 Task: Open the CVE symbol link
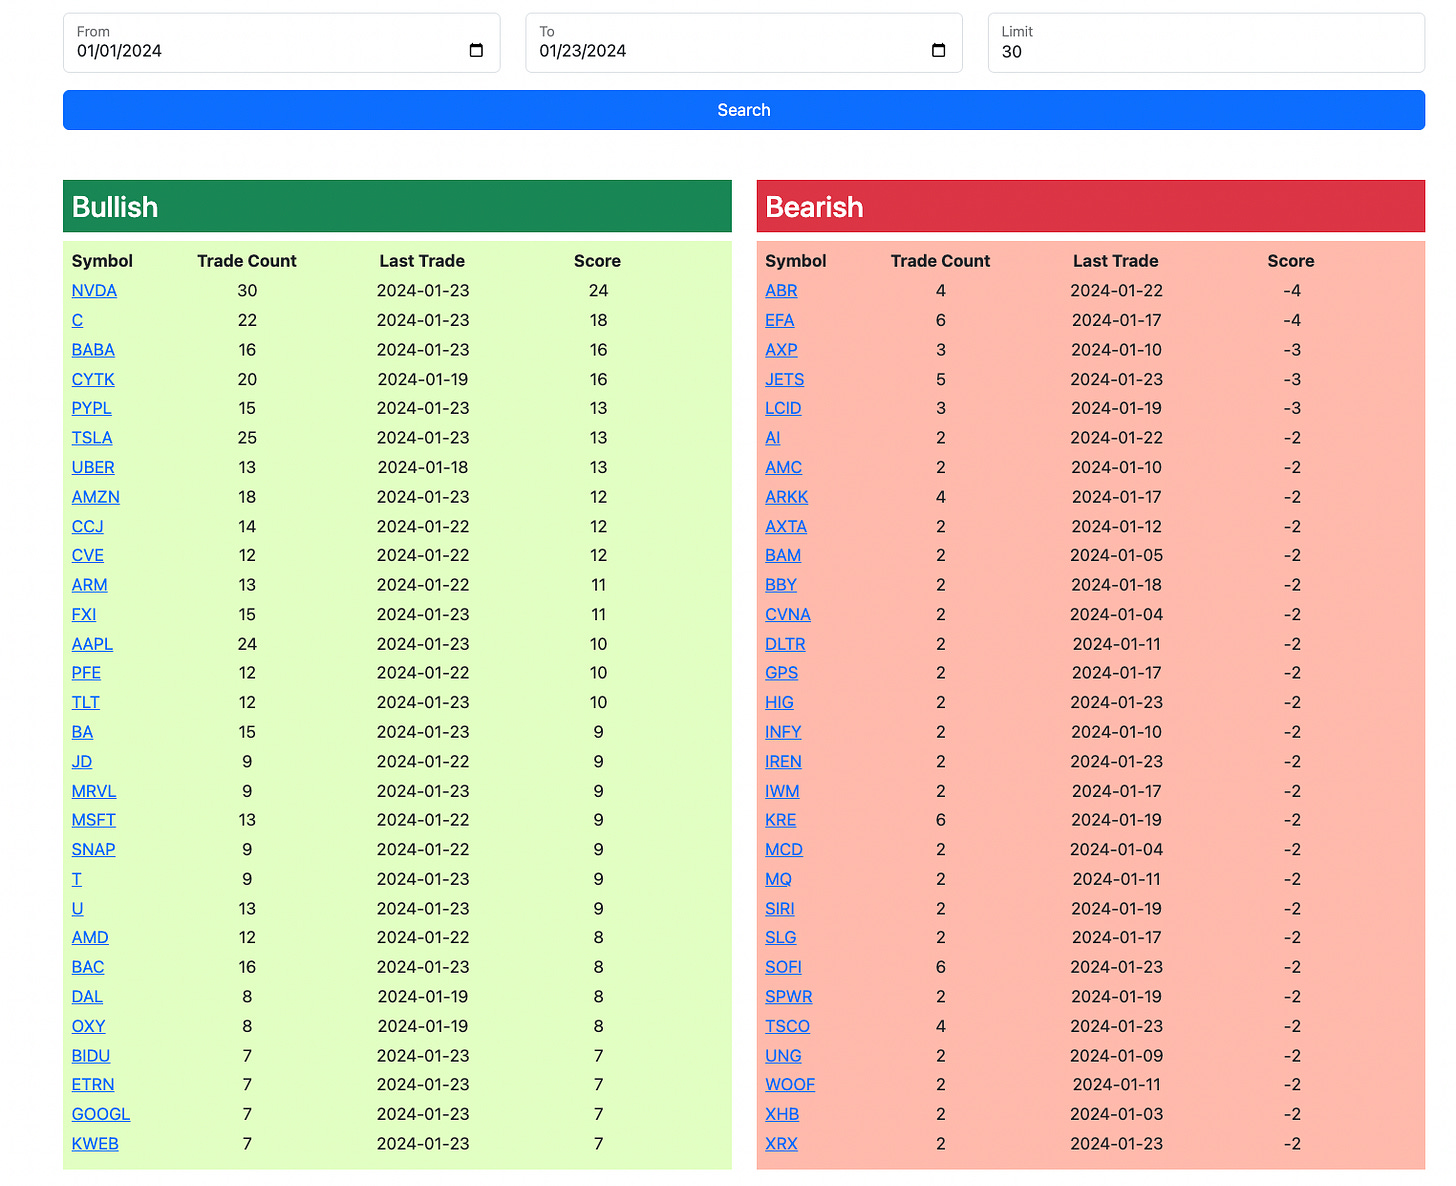point(88,555)
